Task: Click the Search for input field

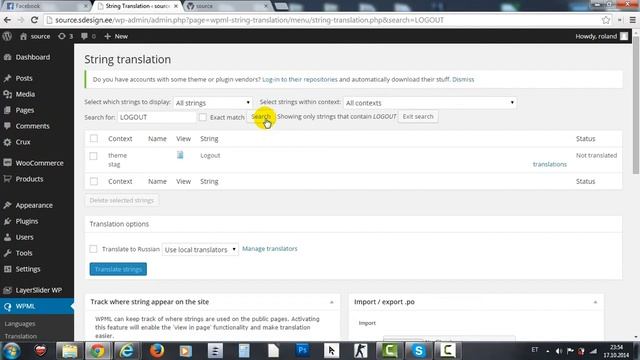Action: coord(157,117)
